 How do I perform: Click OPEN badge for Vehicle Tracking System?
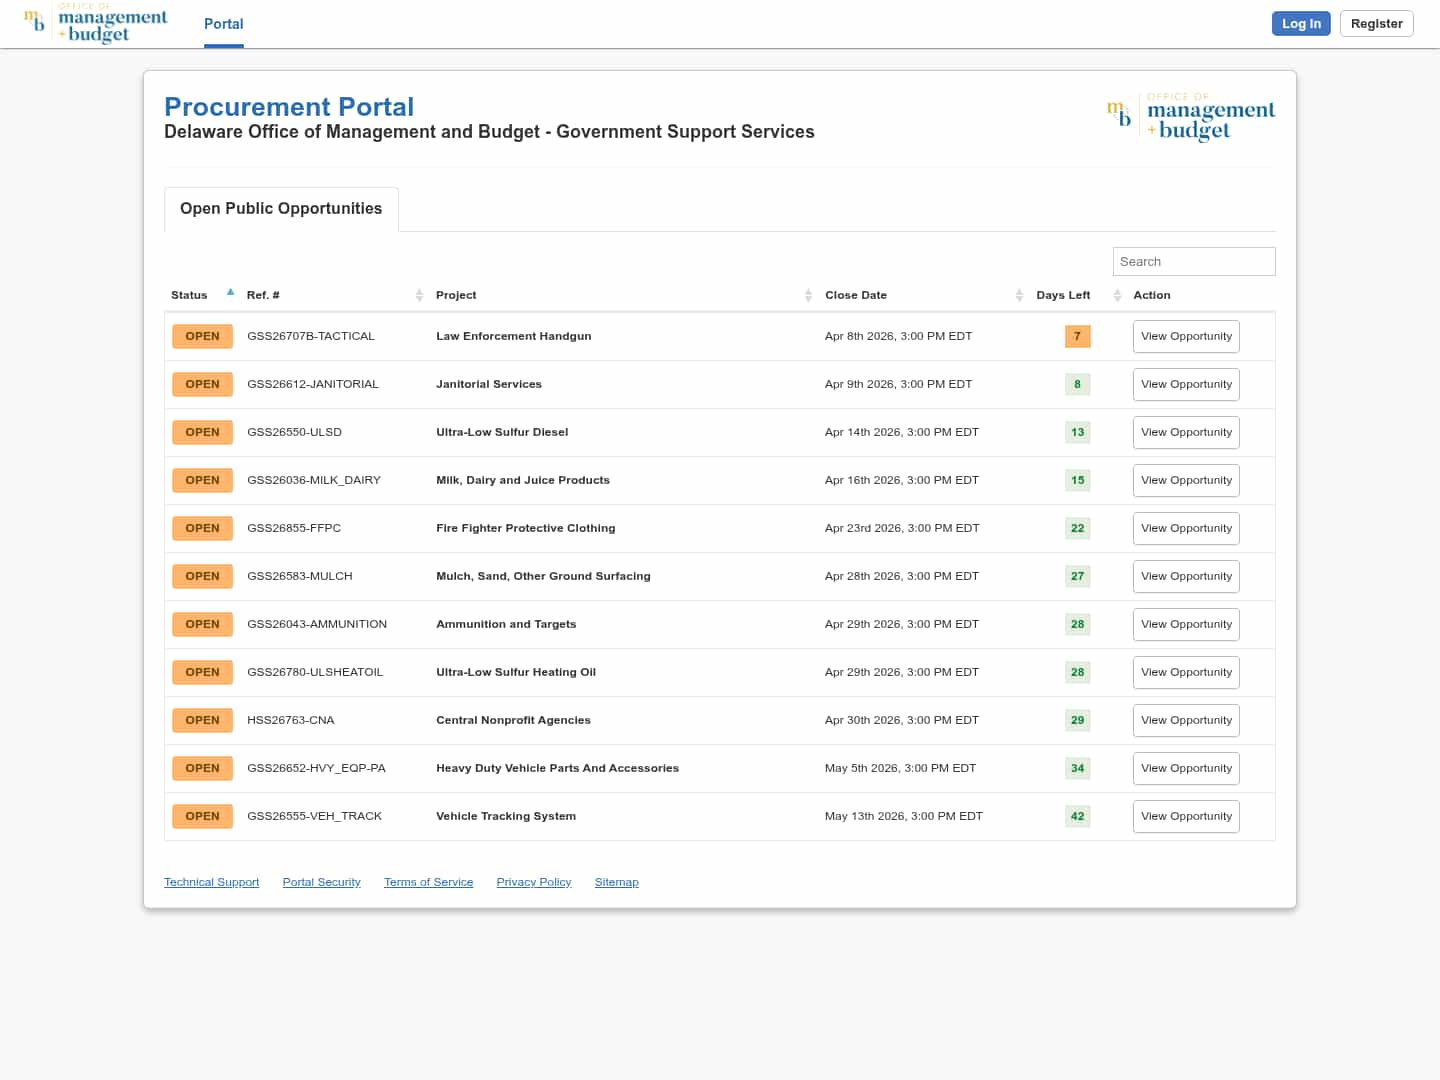[202, 817]
